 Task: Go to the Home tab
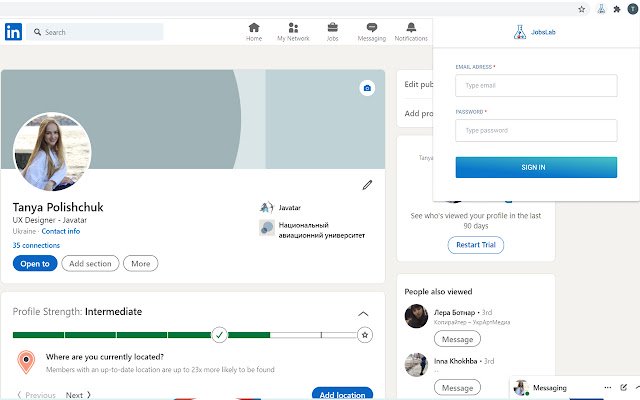tap(254, 32)
